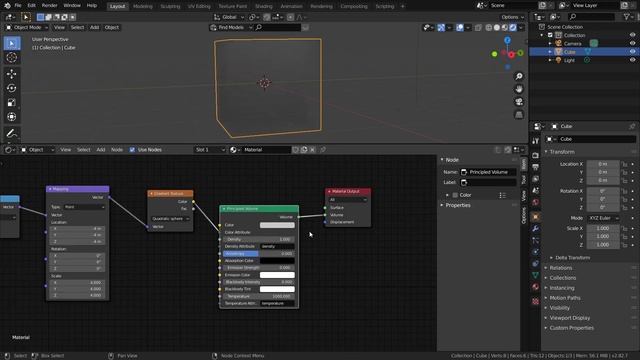This screenshot has width=640, height=360.
Task: Click the node Name field Principled Volume
Action: click(488, 172)
